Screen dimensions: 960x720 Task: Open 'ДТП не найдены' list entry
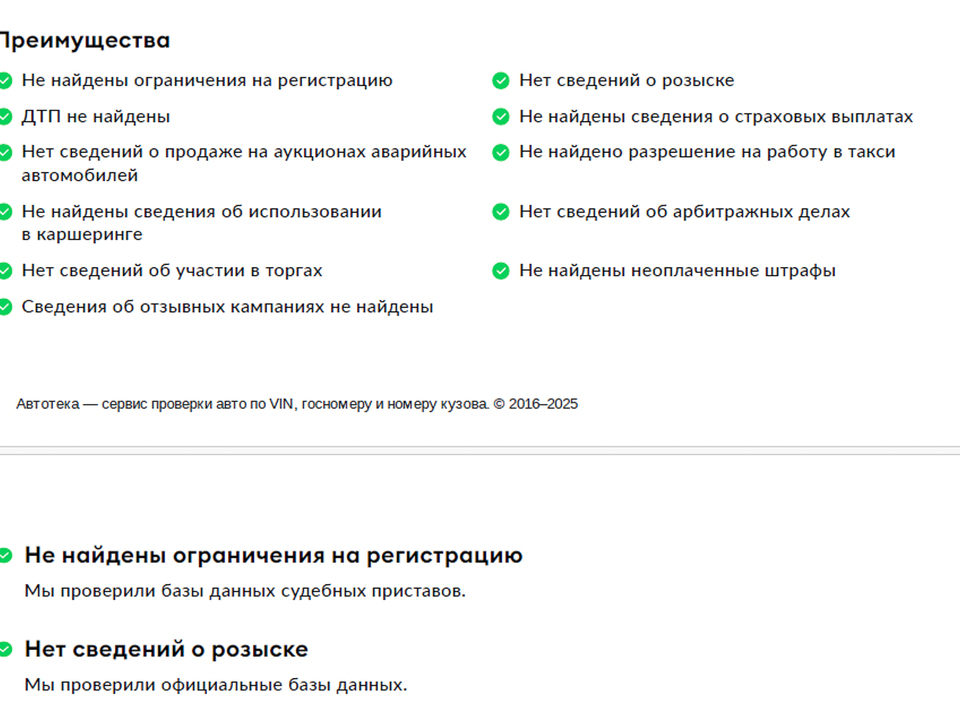tap(96, 116)
